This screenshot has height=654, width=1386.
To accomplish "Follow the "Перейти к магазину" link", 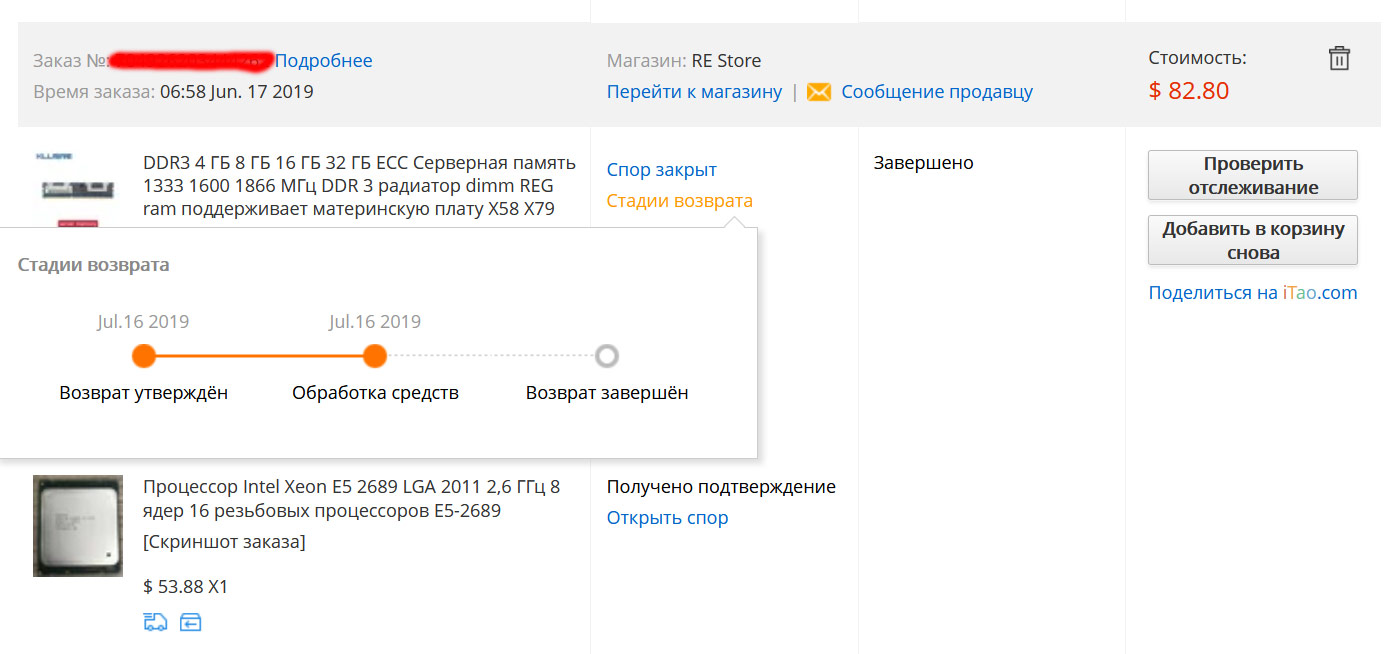I will (x=694, y=92).
